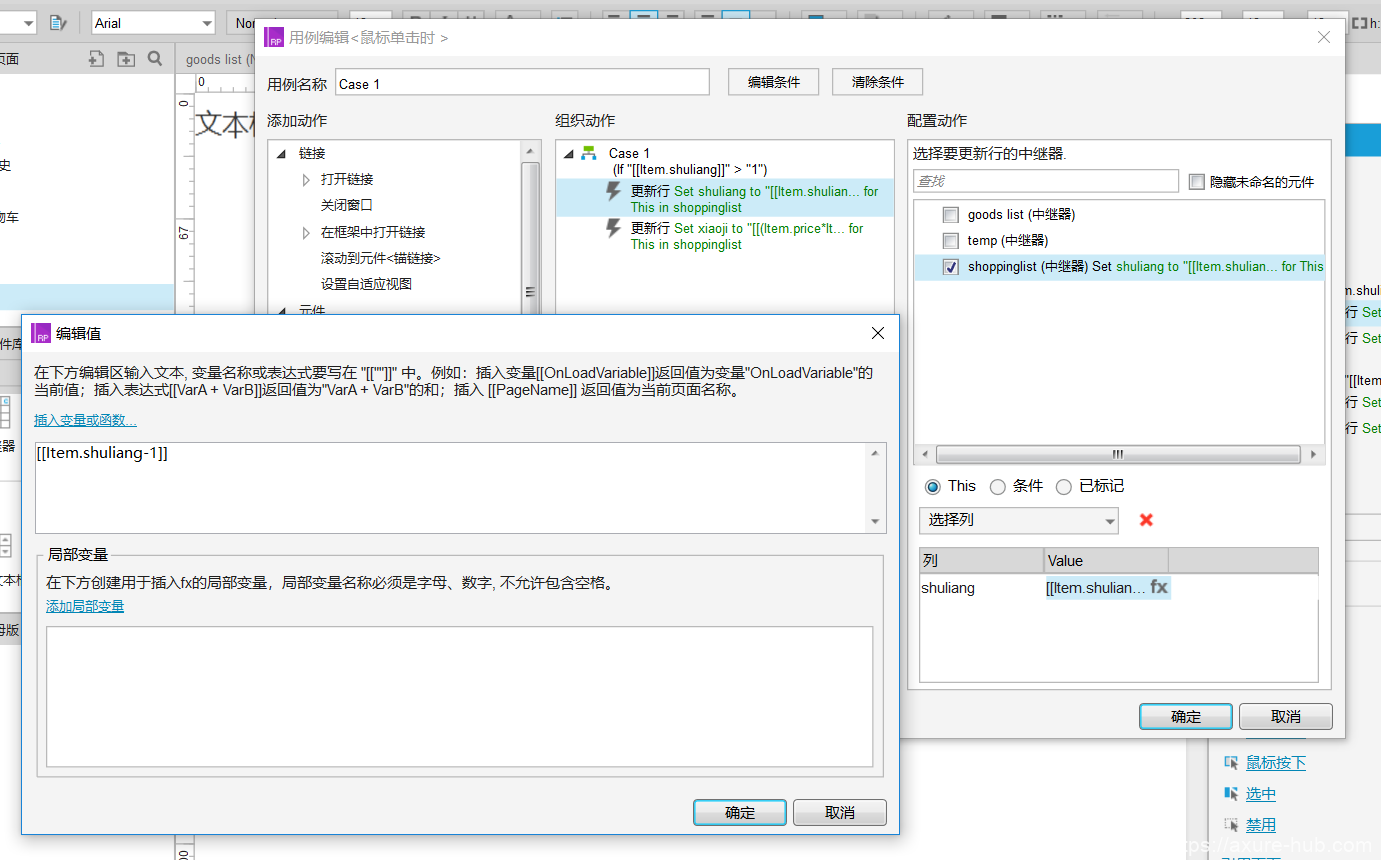Click 鼠标按下 link in properties panel
Viewport: 1381px width, 860px height.
(1276, 763)
